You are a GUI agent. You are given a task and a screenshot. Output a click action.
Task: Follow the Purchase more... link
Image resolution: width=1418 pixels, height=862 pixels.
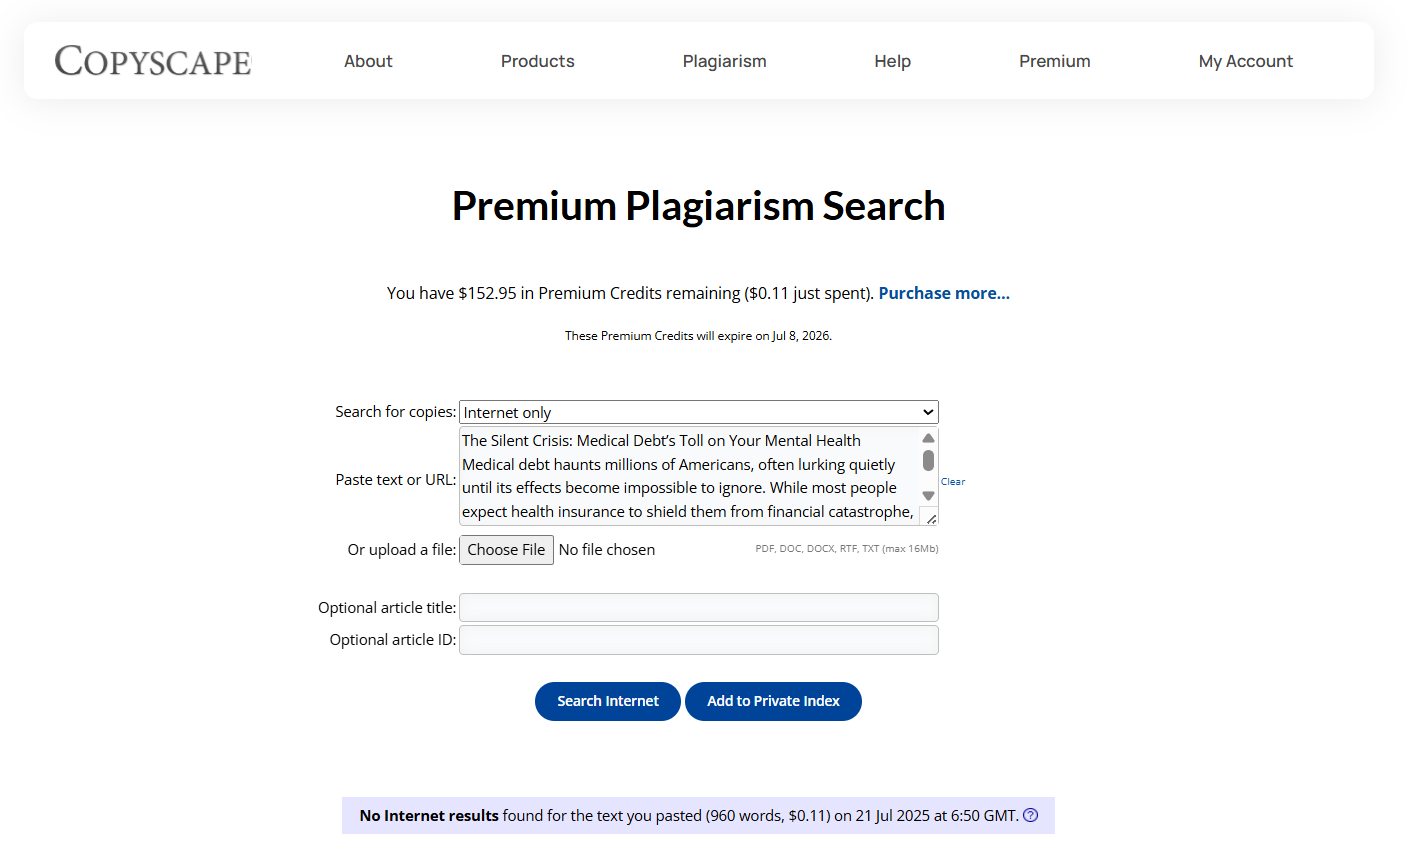[x=944, y=293]
